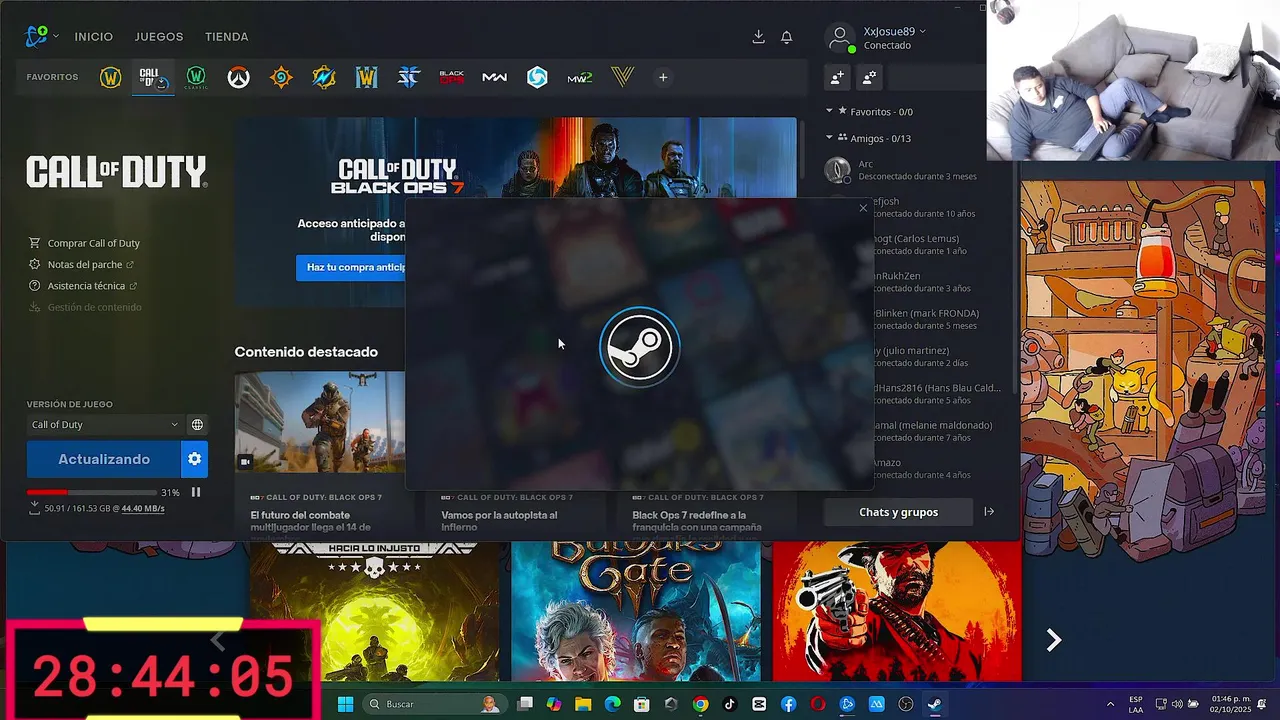
Task: Open the combate multijugador video thumbnail
Action: click(x=320, y=422)
